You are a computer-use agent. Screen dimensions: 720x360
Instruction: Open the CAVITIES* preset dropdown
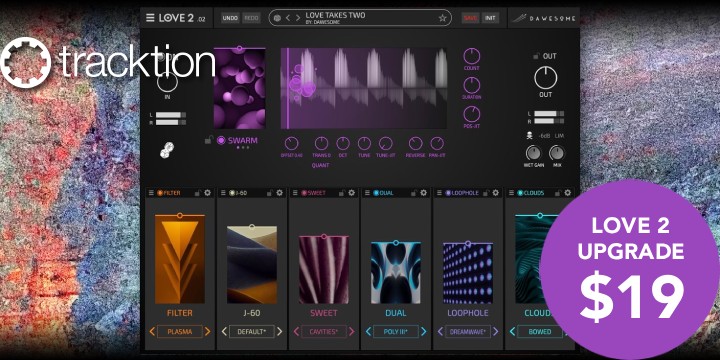(324, 332)
